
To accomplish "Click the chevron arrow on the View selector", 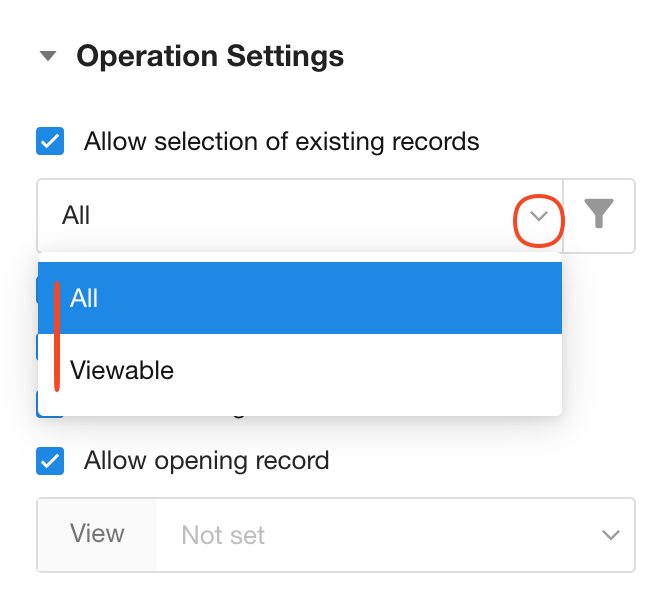I will (610, 535).
